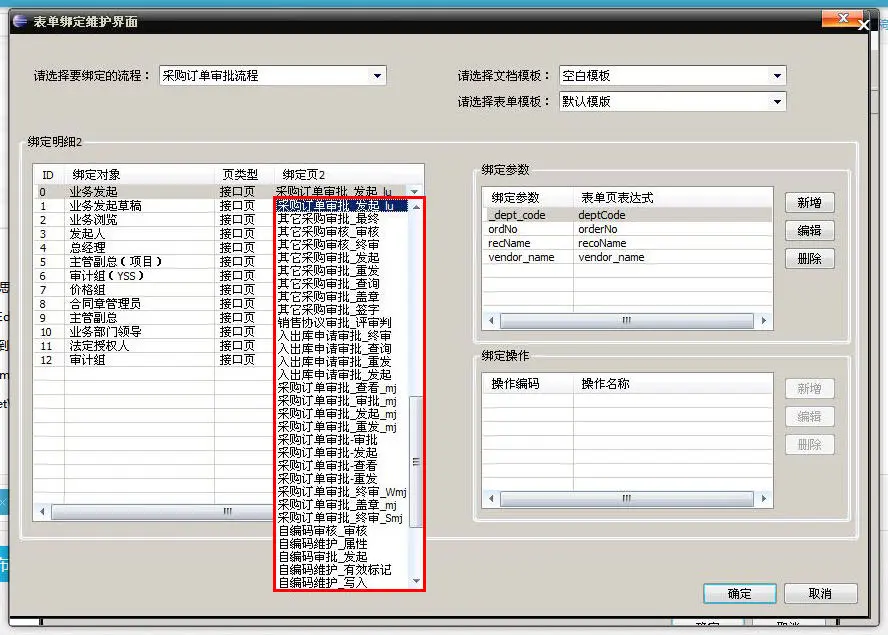The width and height of the screenshot is (888, 635).
Task: Click 新增 button in 绑定参数 panel
Action: (x=809, y=203)
